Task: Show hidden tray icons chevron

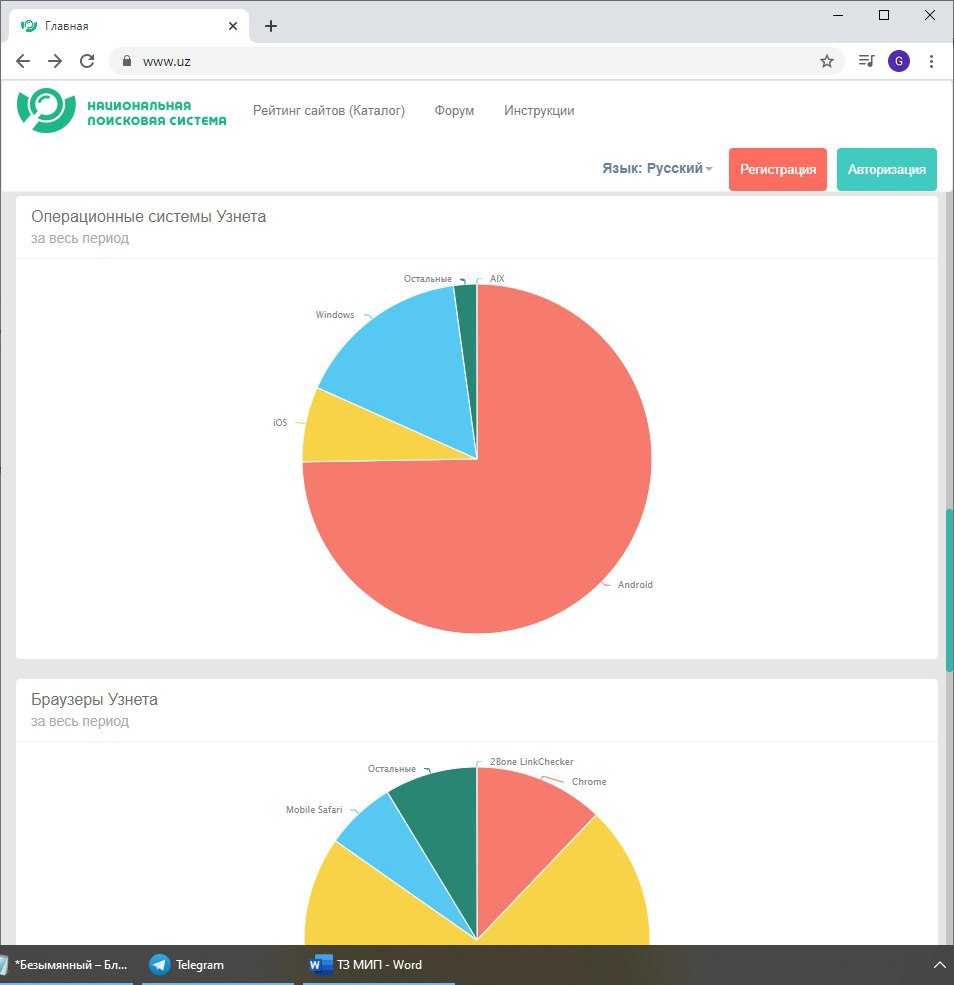Action: tap(939, 964)
